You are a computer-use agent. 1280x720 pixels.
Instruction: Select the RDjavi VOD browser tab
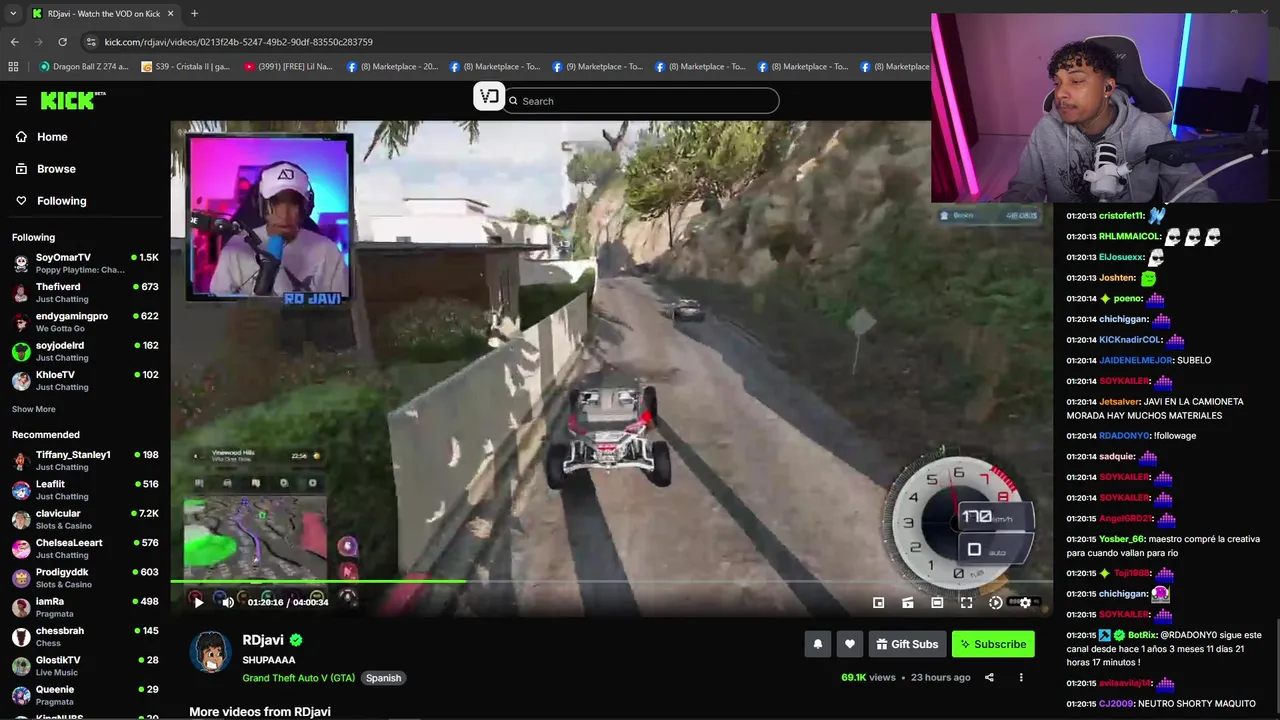[x=103, y=14]
